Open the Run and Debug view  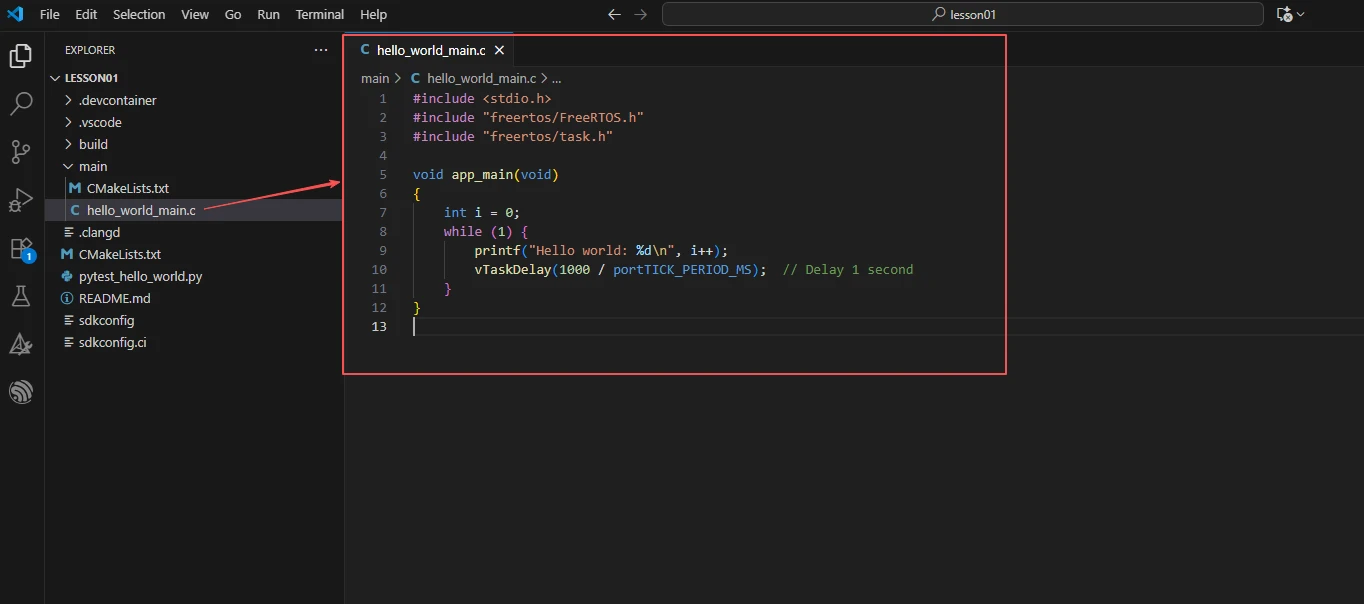click(x=21, y=200)
